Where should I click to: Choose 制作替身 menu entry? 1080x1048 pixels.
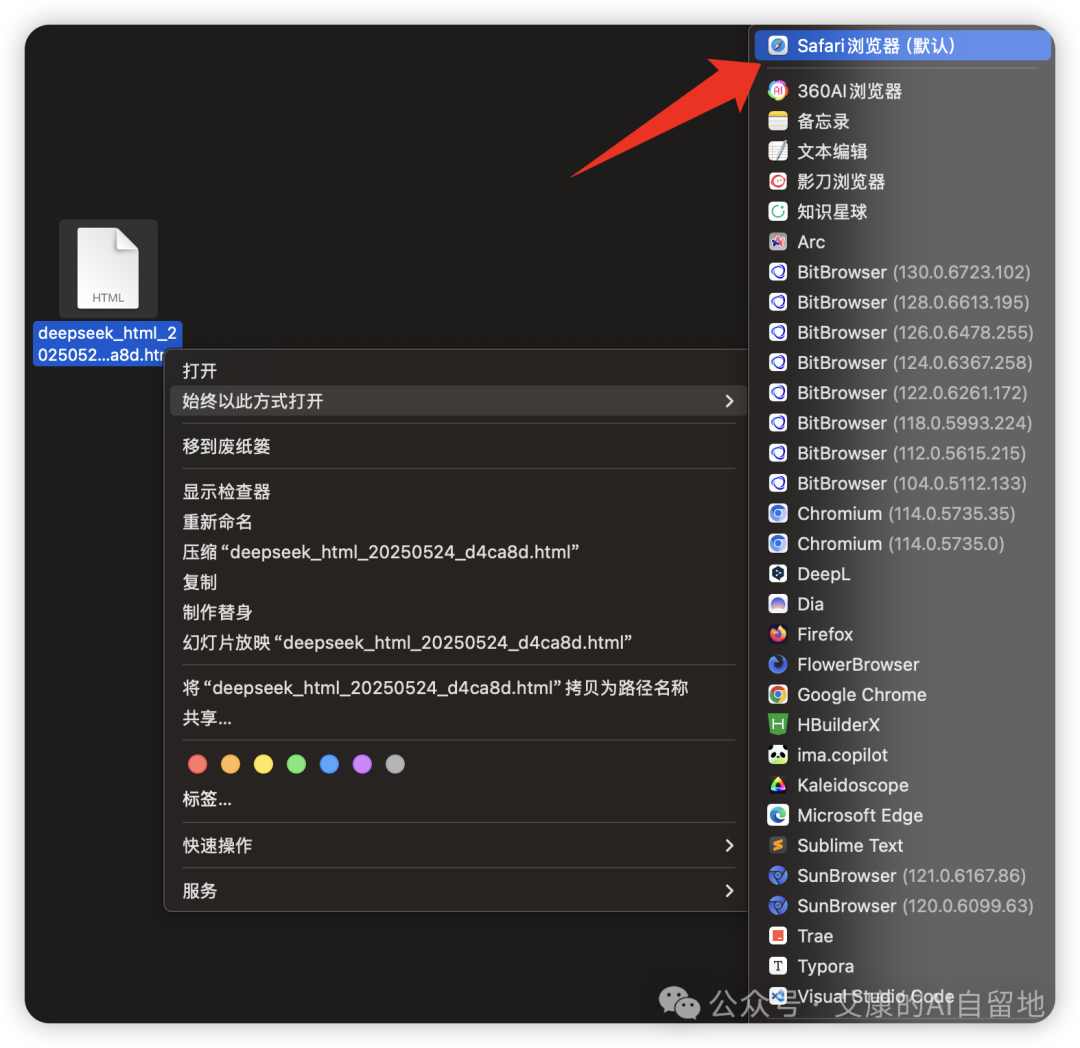coord(457,612)
